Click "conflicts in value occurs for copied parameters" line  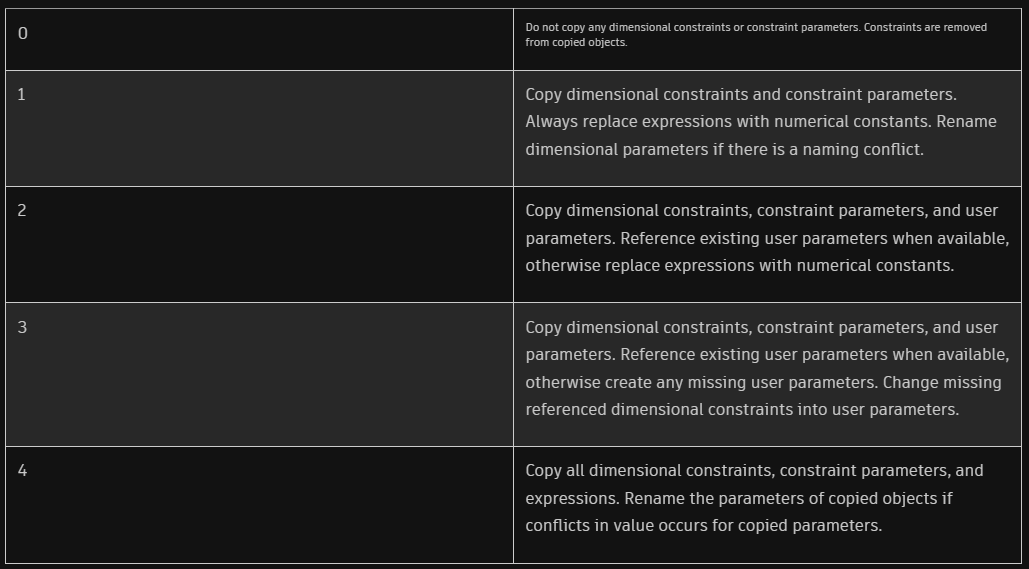pyautogui.click(x=703, y=526)
